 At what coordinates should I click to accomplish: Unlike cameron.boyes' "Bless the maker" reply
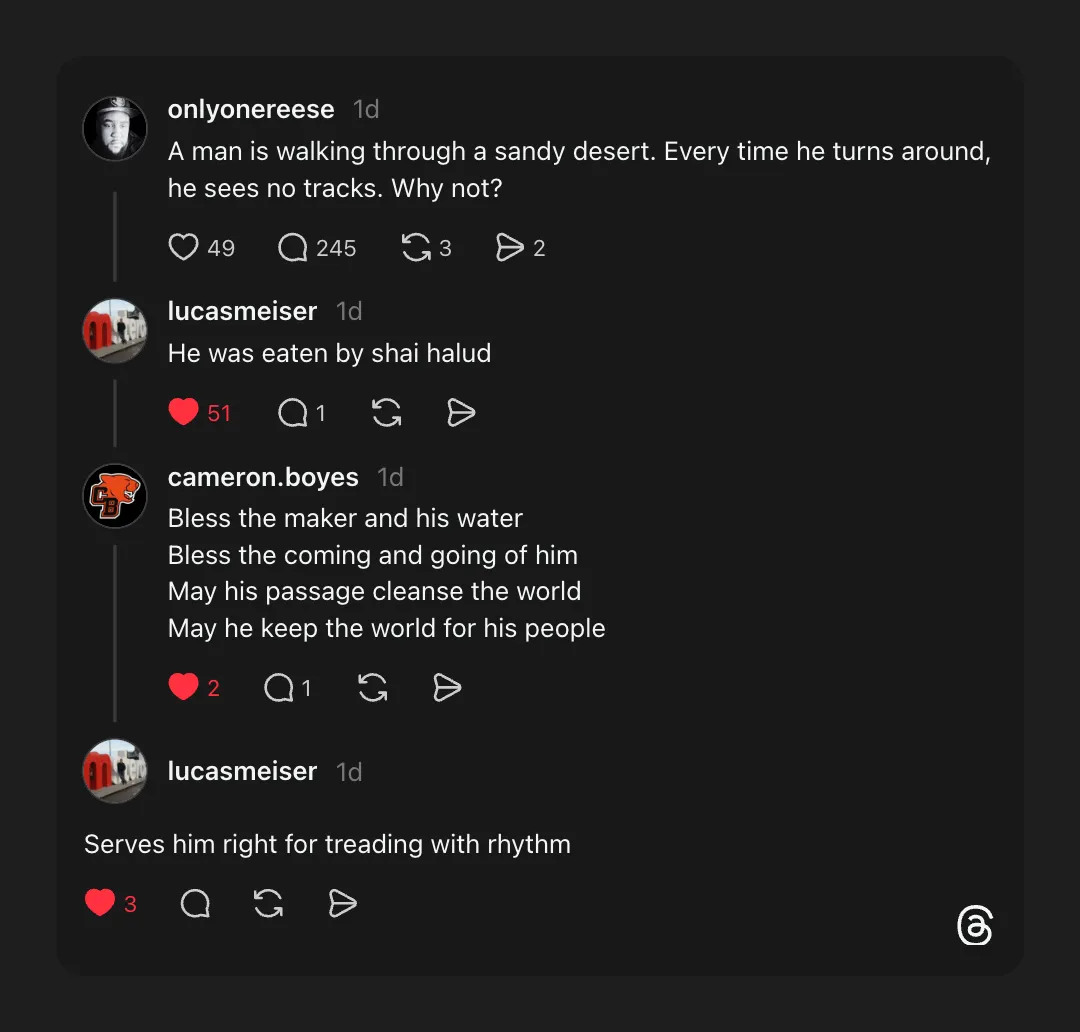[x=184, y=687]
